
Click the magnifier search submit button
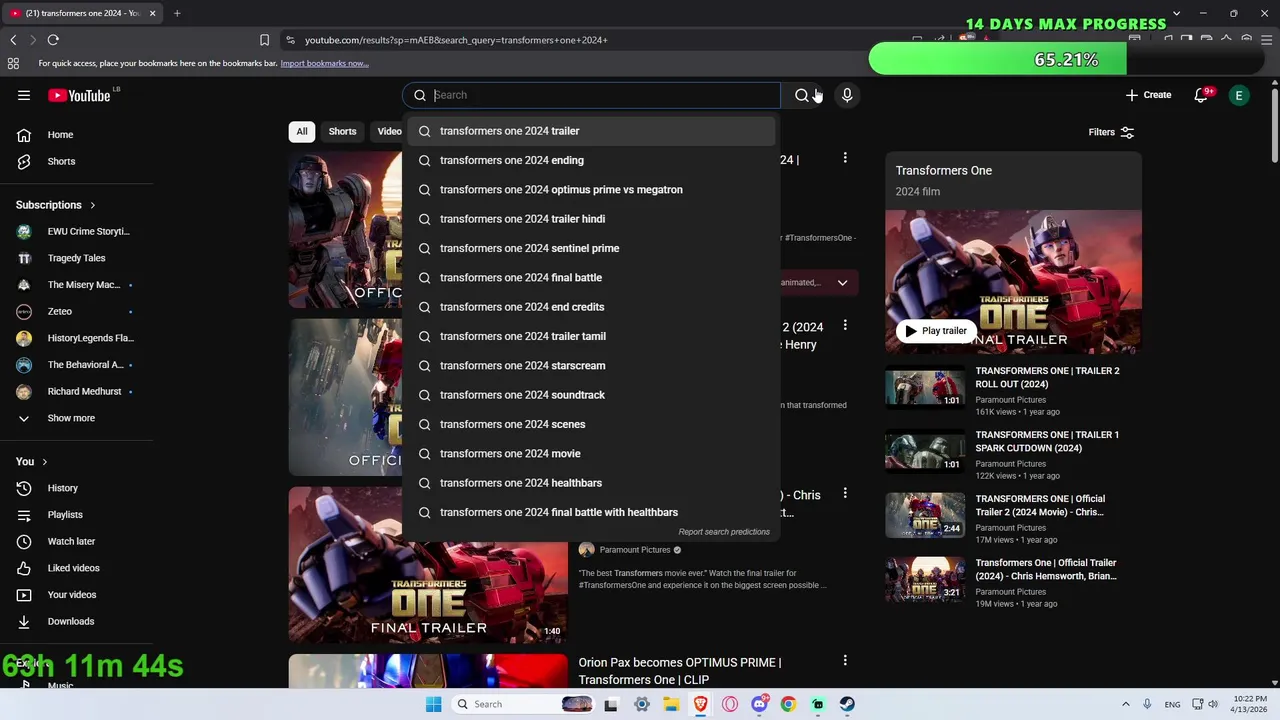pyautogui.click(x=802, y=95)
